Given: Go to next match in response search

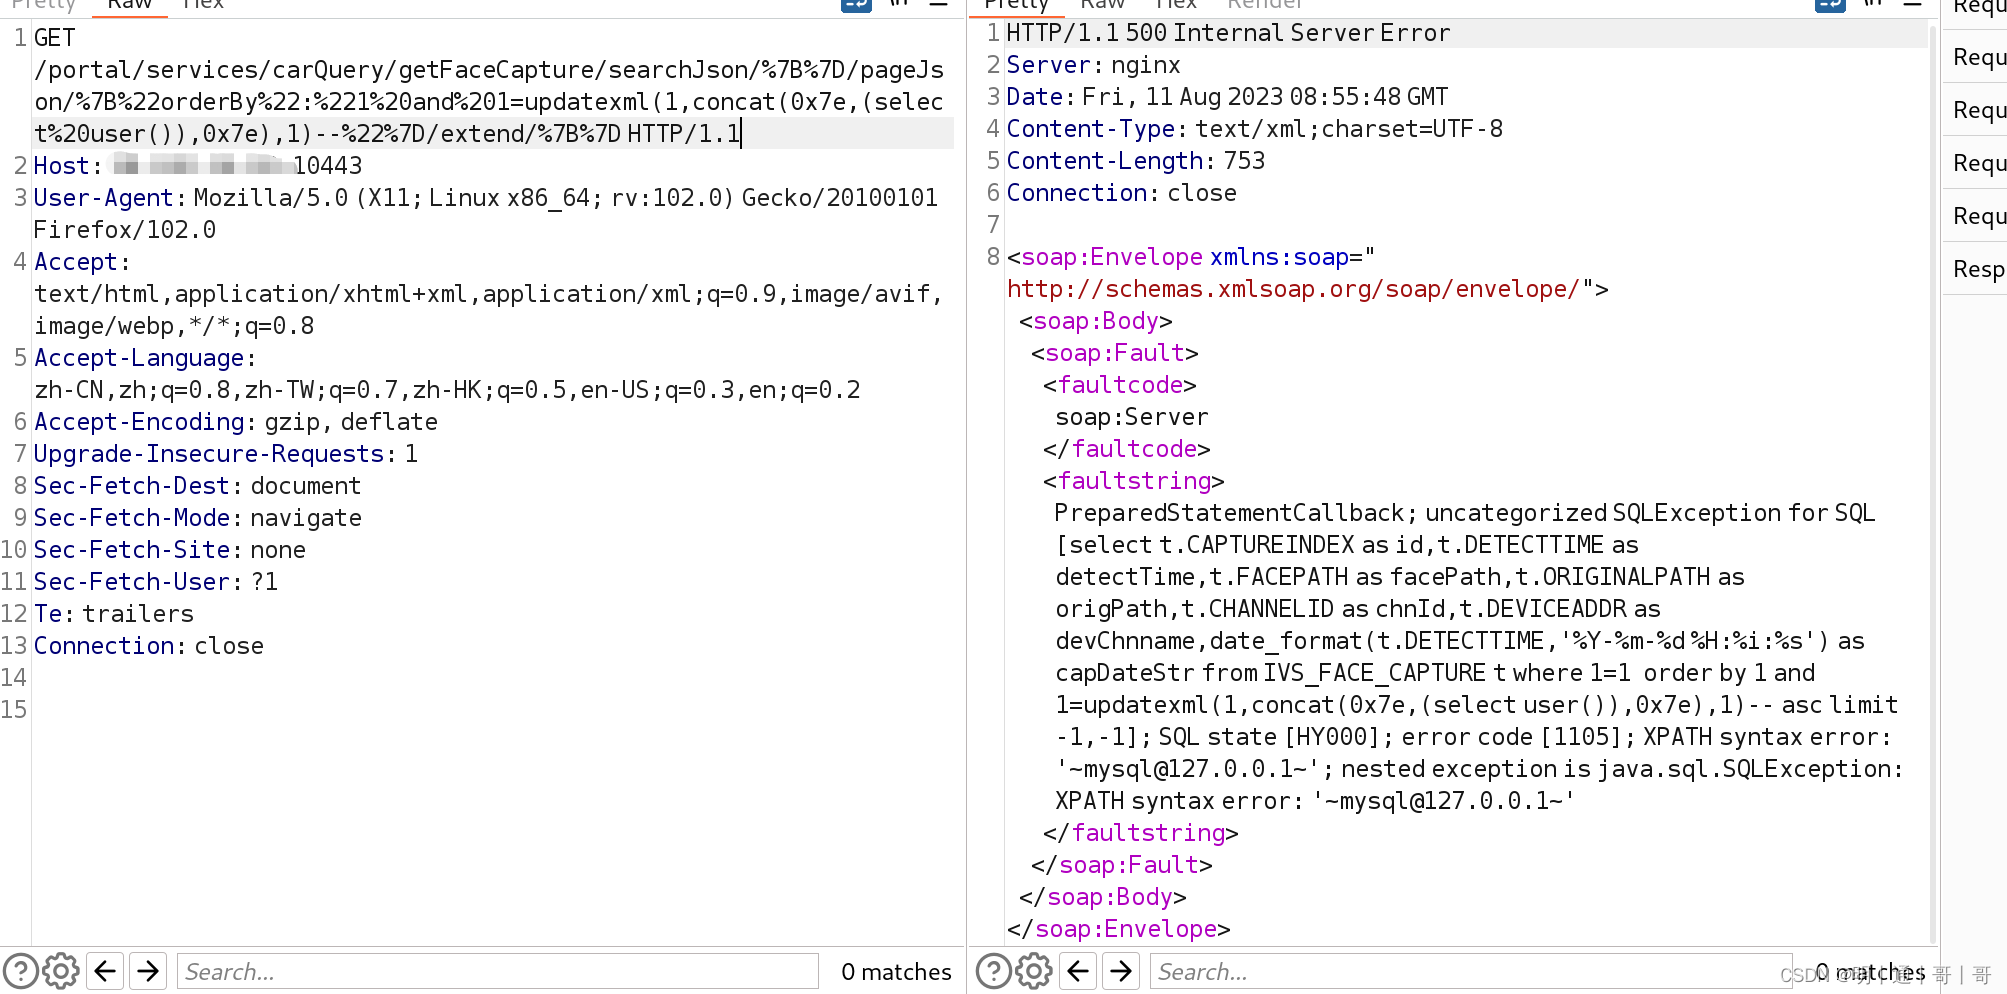Looking at the screenshot, I should tap(1121, 971).
